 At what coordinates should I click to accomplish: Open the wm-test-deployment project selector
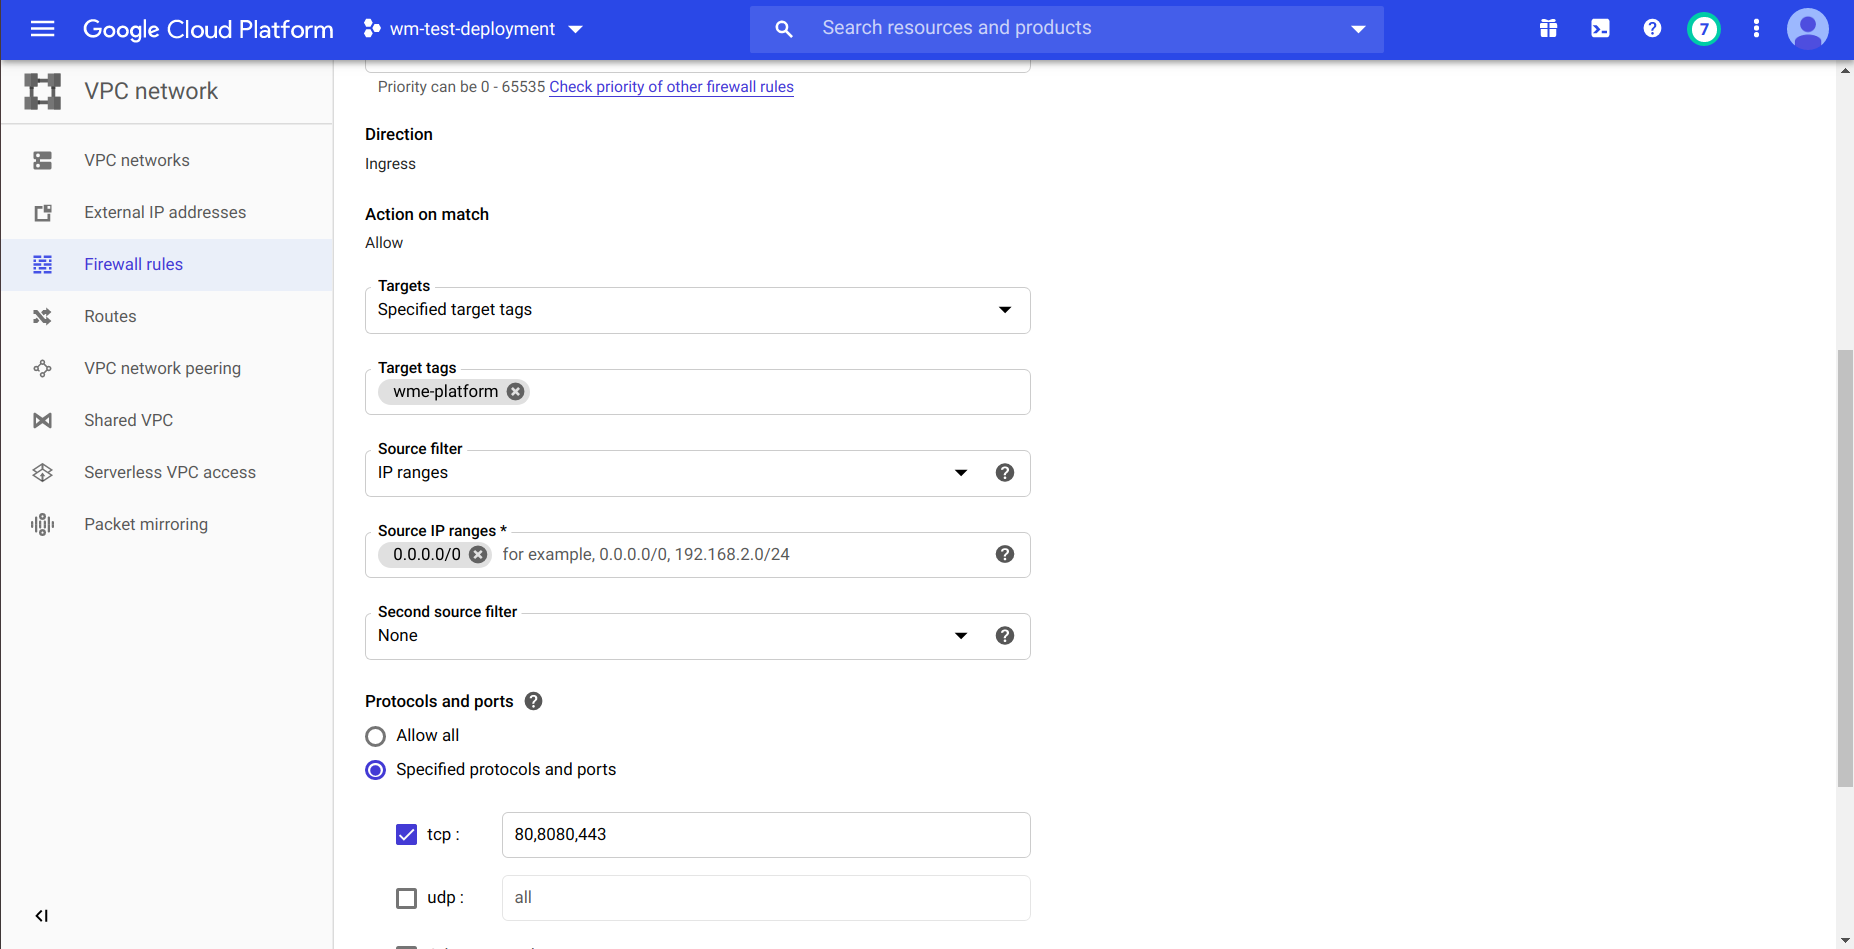pyautogui.click(x=473, y=29)
